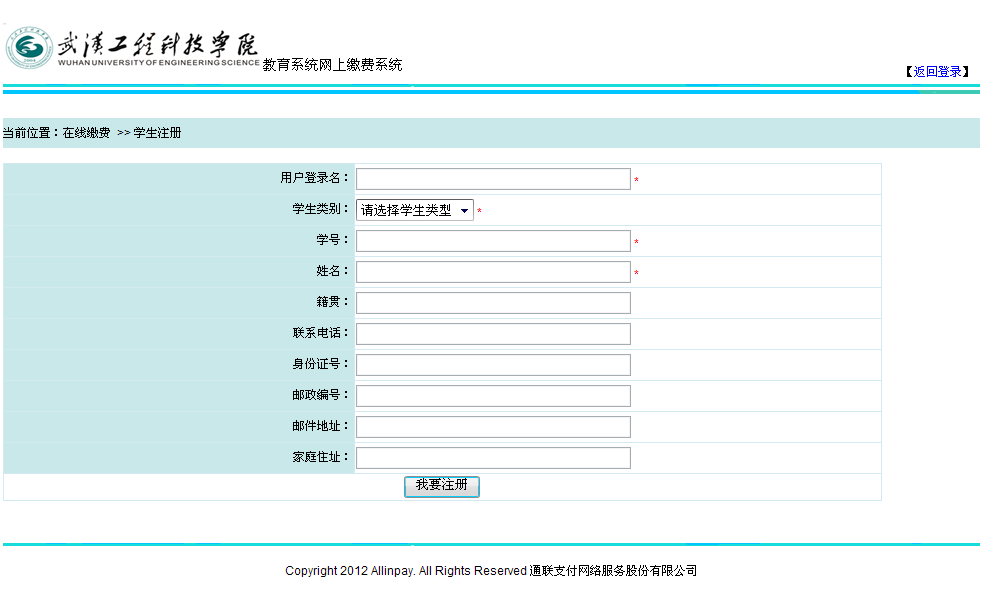Click the Allinpay copyright footer text

tap(490, 571)
